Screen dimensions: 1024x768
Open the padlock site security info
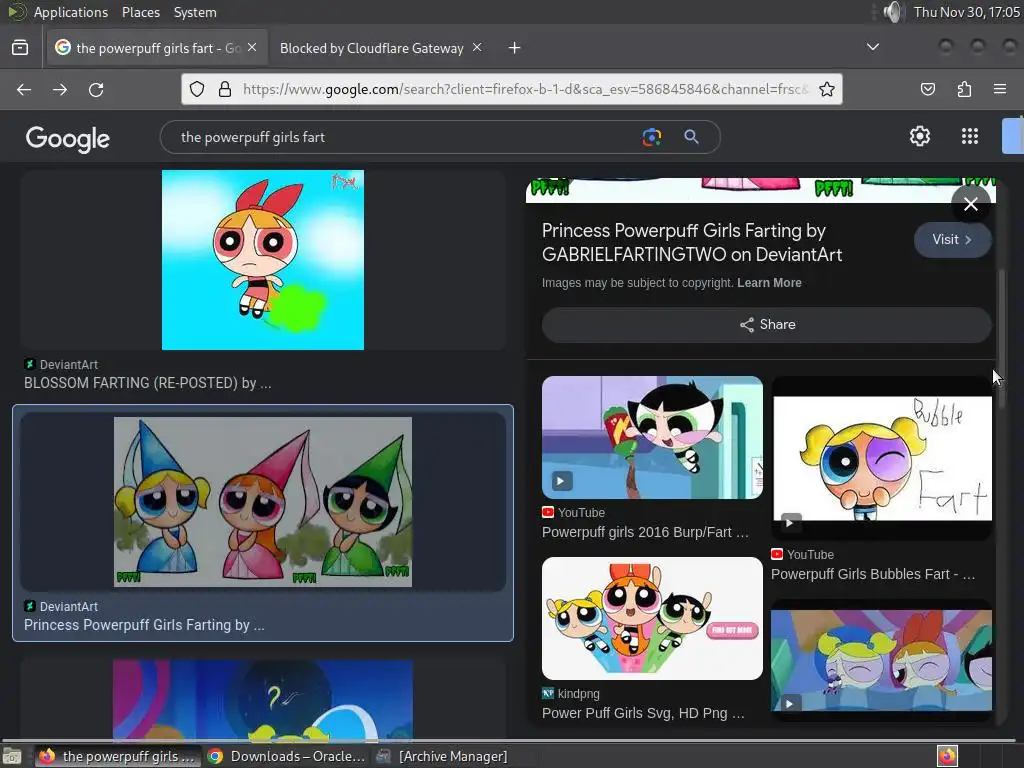click(x=225, y=89)
